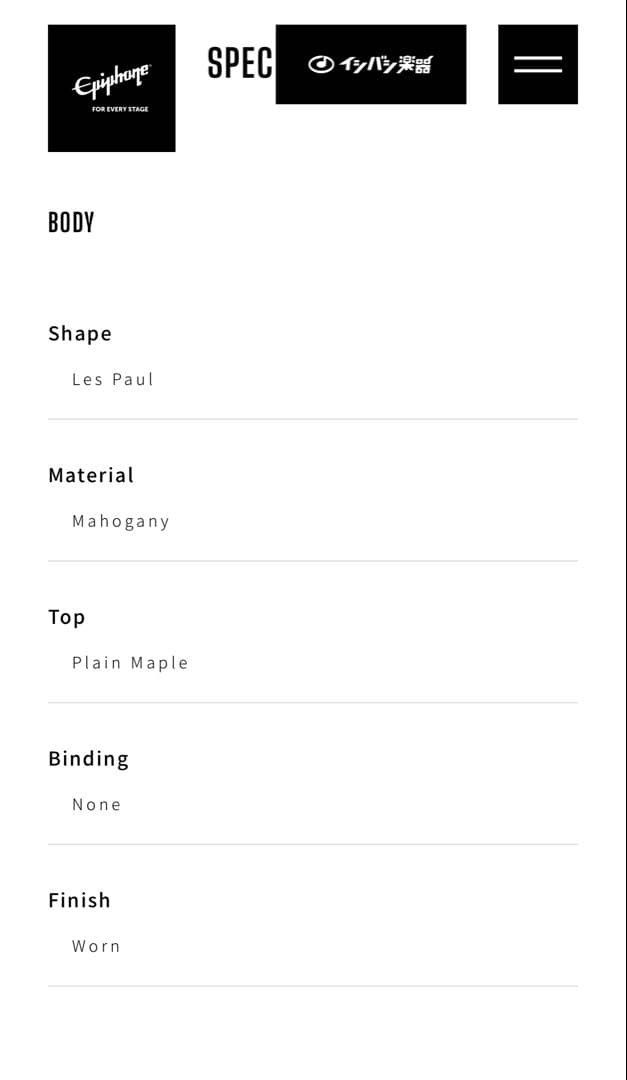Click the divider line below Les Paul
Image resolution: width=627 pixels, height=1080 pixels.
tap(313, 419)
